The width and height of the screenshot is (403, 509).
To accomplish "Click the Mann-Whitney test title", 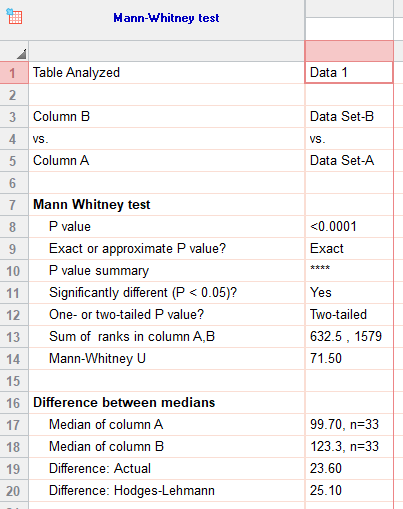I will (166, 18).
